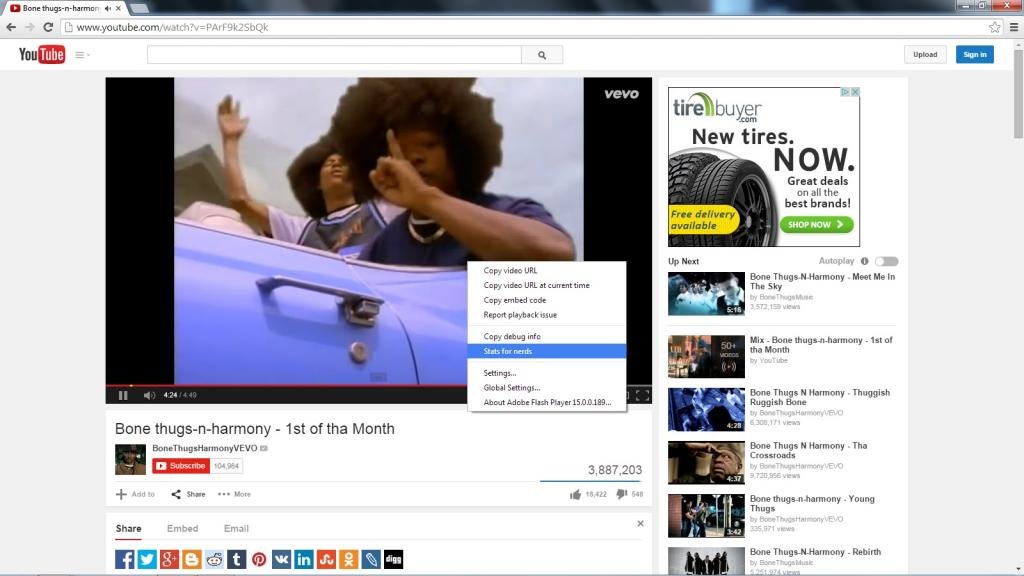Share on StumbleUpon
The image size is (1024, 576).
327,559
